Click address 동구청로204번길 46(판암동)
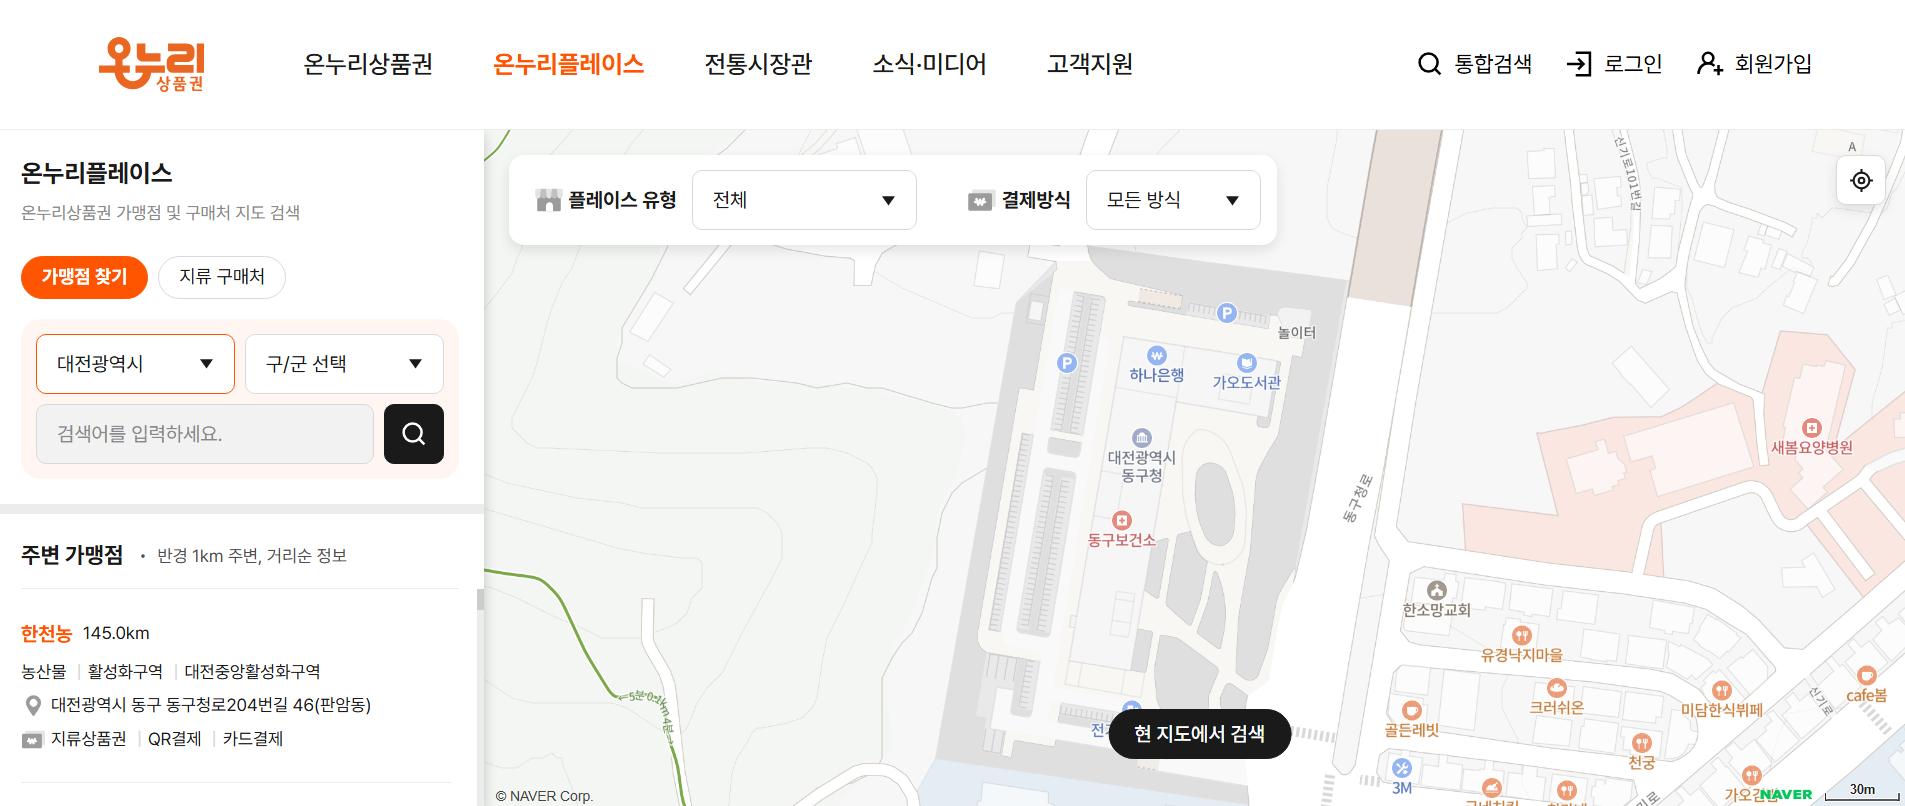 [211, 705]
